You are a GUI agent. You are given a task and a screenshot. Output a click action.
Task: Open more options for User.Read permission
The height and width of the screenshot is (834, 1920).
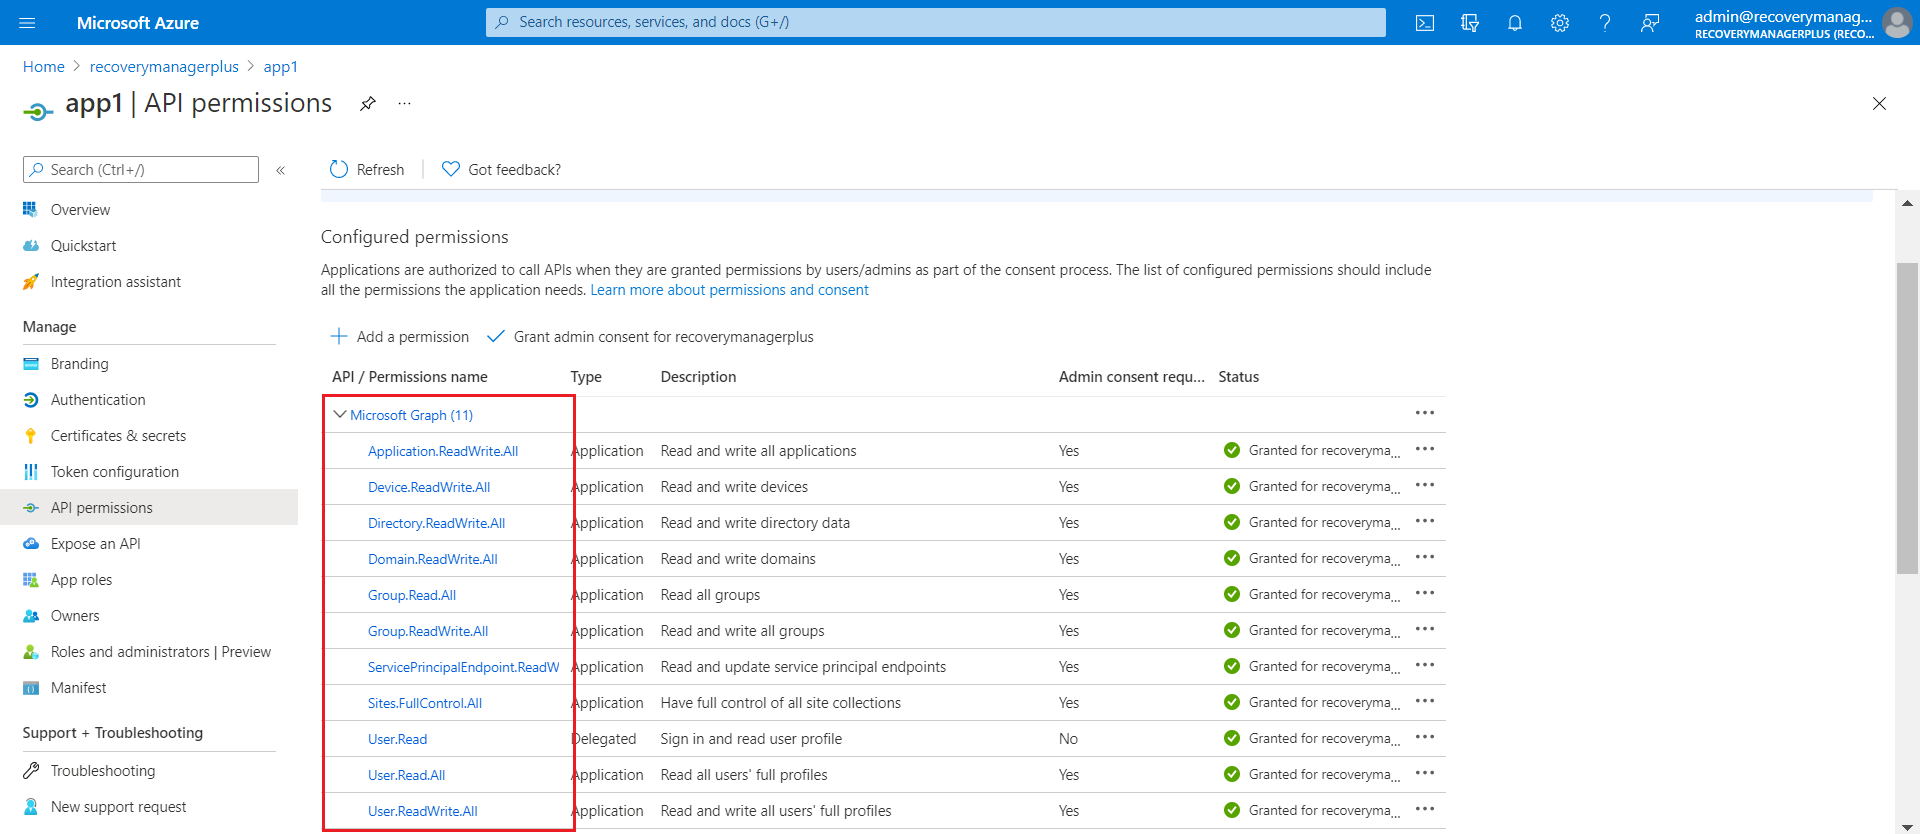(1425, 737)
